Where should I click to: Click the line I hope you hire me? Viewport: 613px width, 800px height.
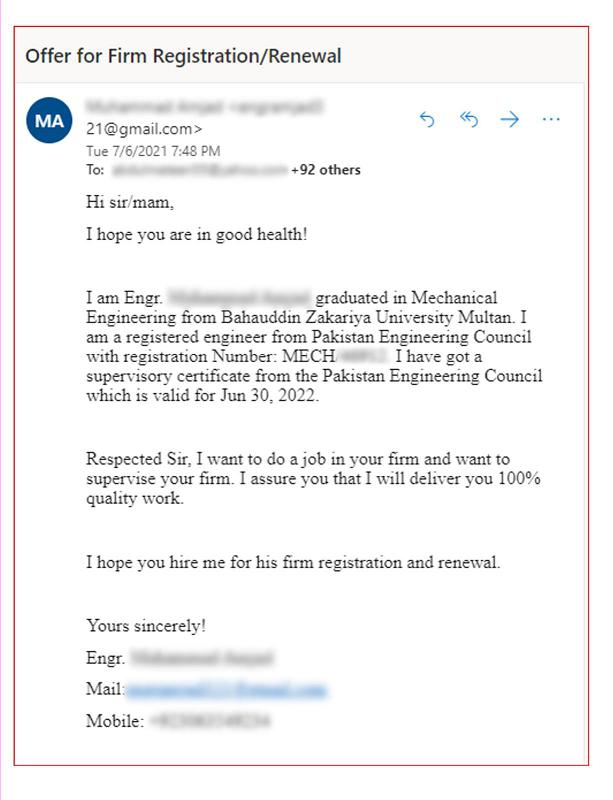[293, 562]
